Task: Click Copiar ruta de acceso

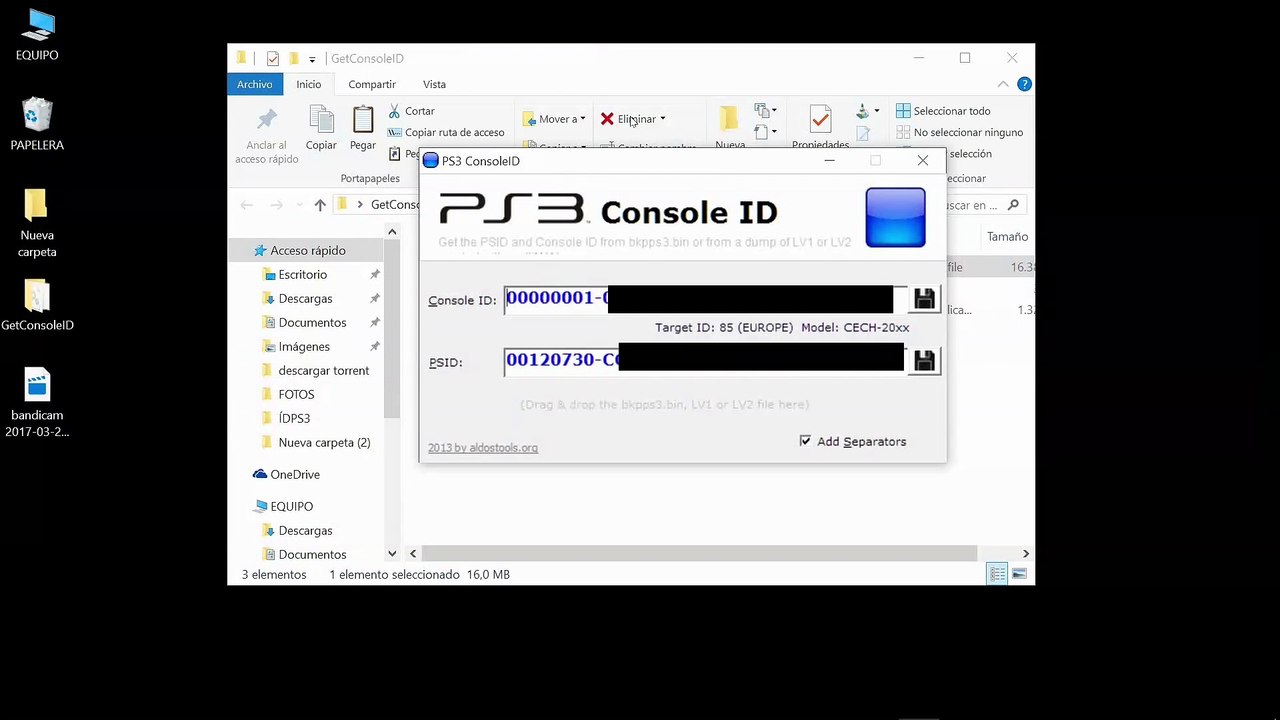Action: (445, 132)
